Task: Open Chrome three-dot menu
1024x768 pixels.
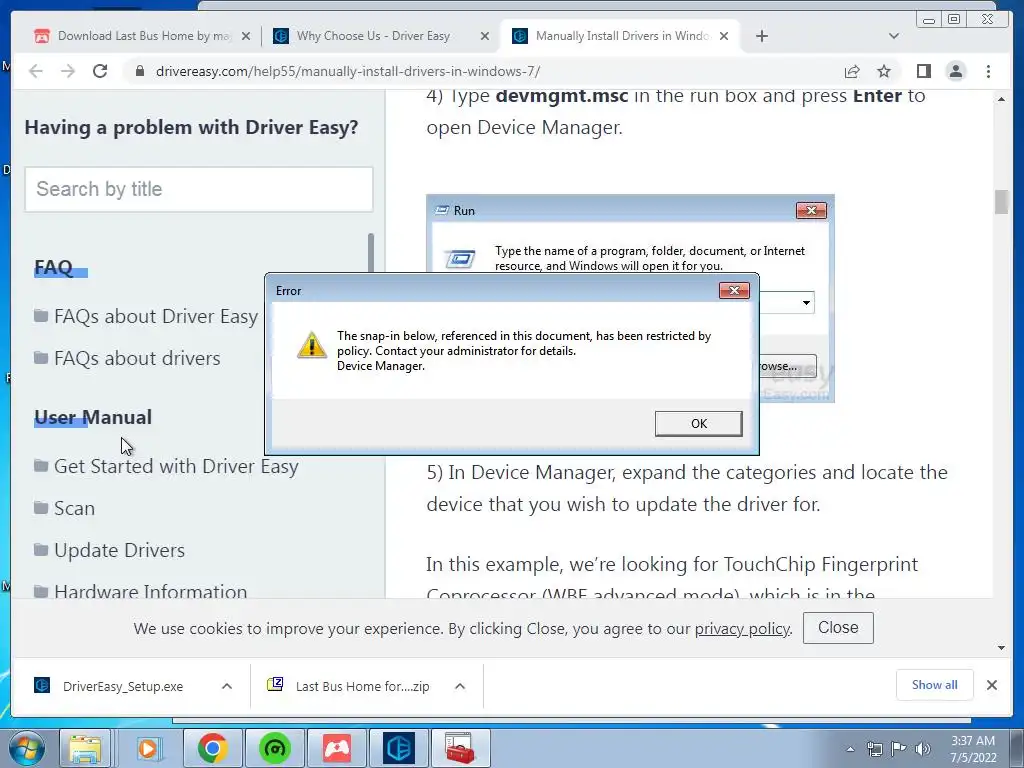Action: pos(988,71)
